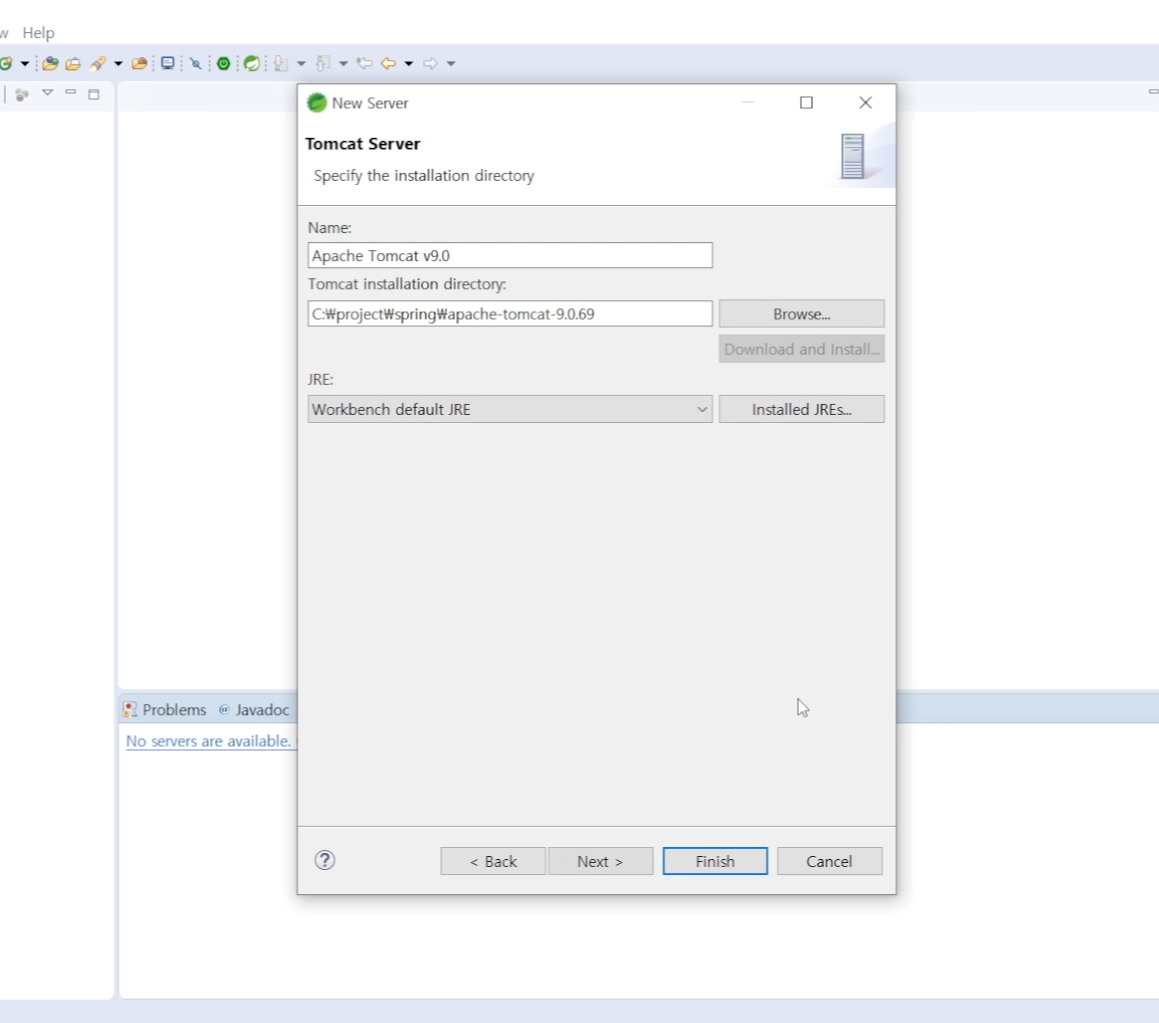Close the New Server dialog window

pos(866,103)
